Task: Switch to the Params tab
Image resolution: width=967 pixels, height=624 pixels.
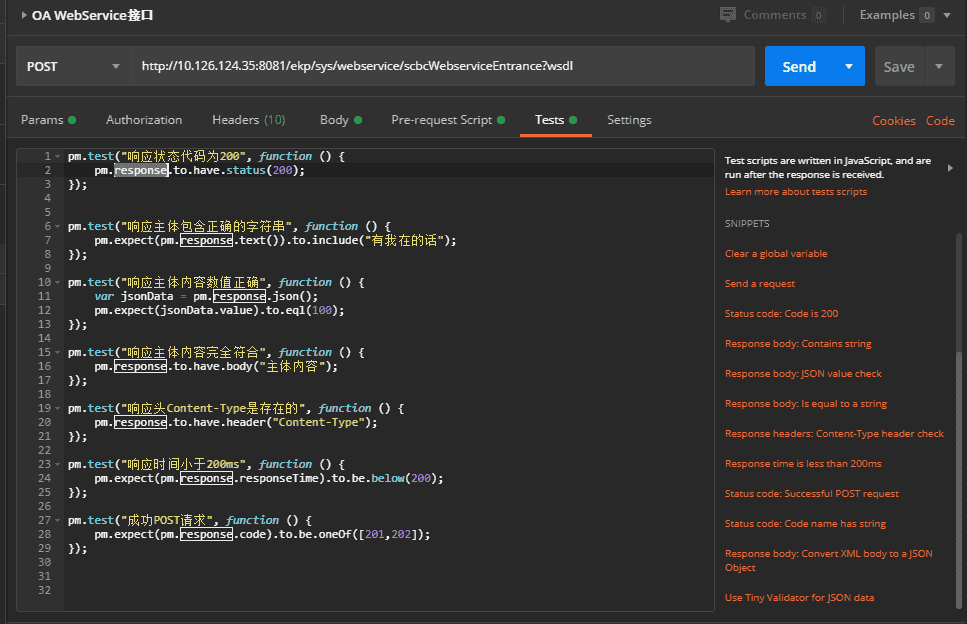Action: (48, 120)
